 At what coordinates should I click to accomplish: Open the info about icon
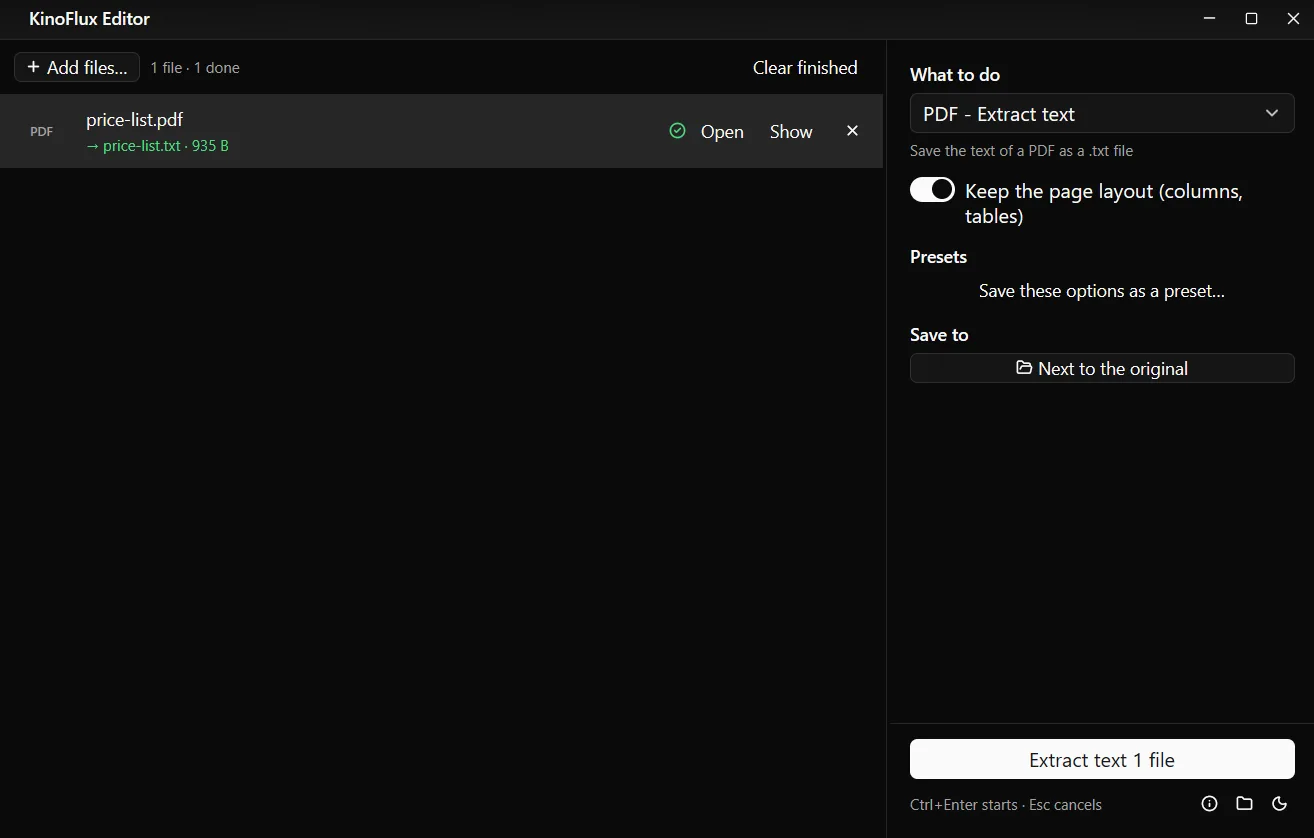(x=1209, y=804)
